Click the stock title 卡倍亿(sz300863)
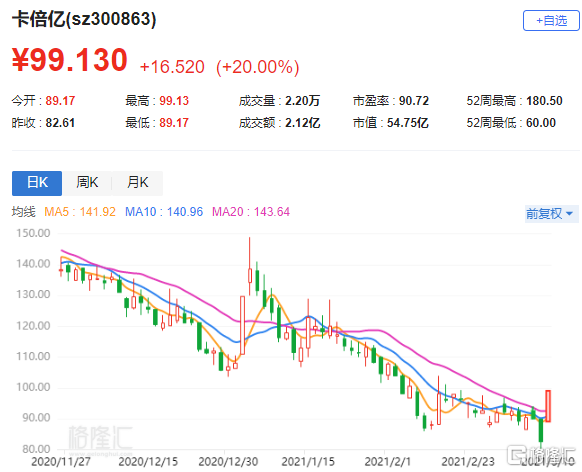This screenshot has width=582, height=472. click(x=84, y=19)
